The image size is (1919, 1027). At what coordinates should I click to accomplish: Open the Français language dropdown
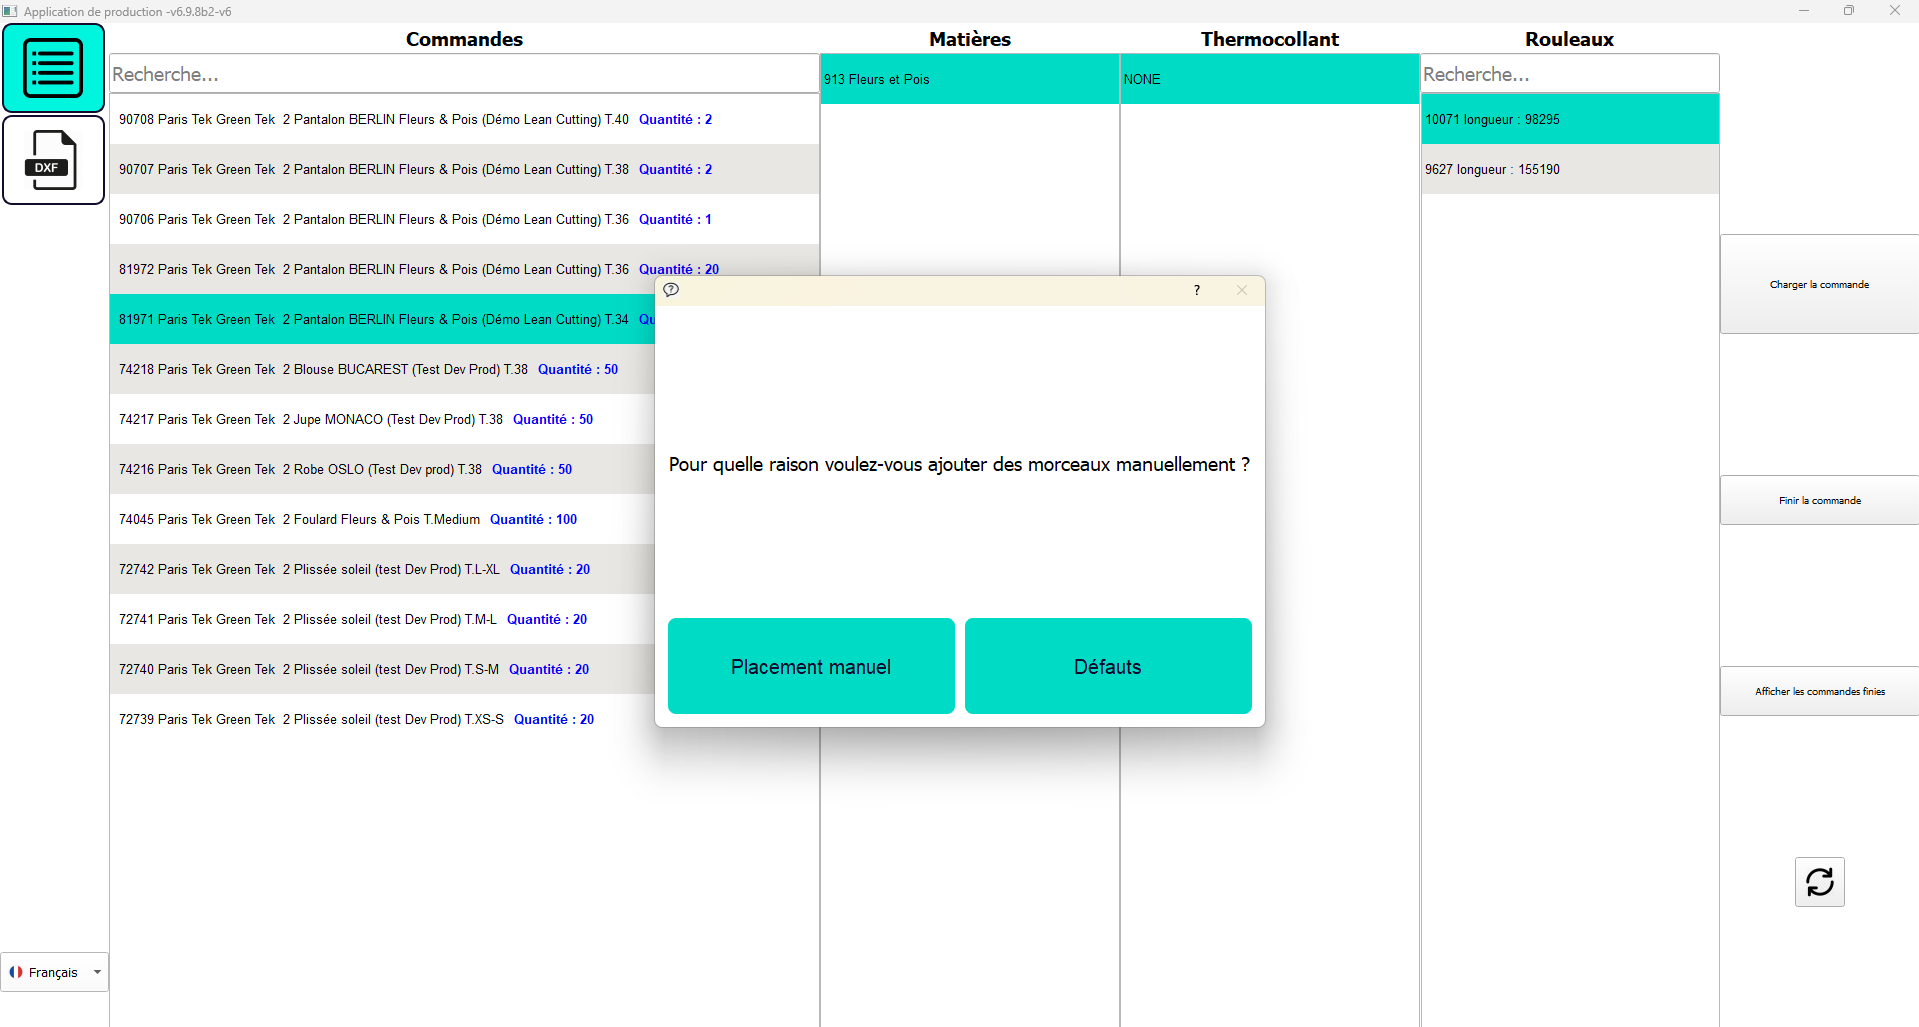tap(55, 972)
